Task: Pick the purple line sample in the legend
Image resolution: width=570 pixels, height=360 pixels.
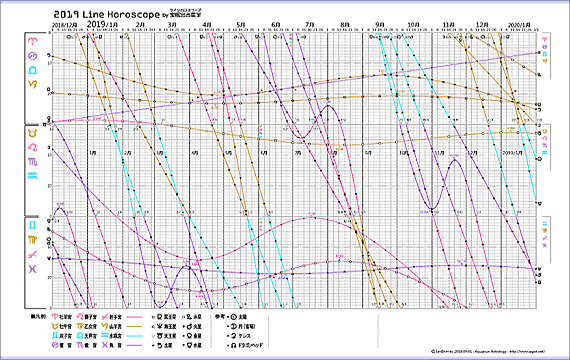Action: (134, 345)
